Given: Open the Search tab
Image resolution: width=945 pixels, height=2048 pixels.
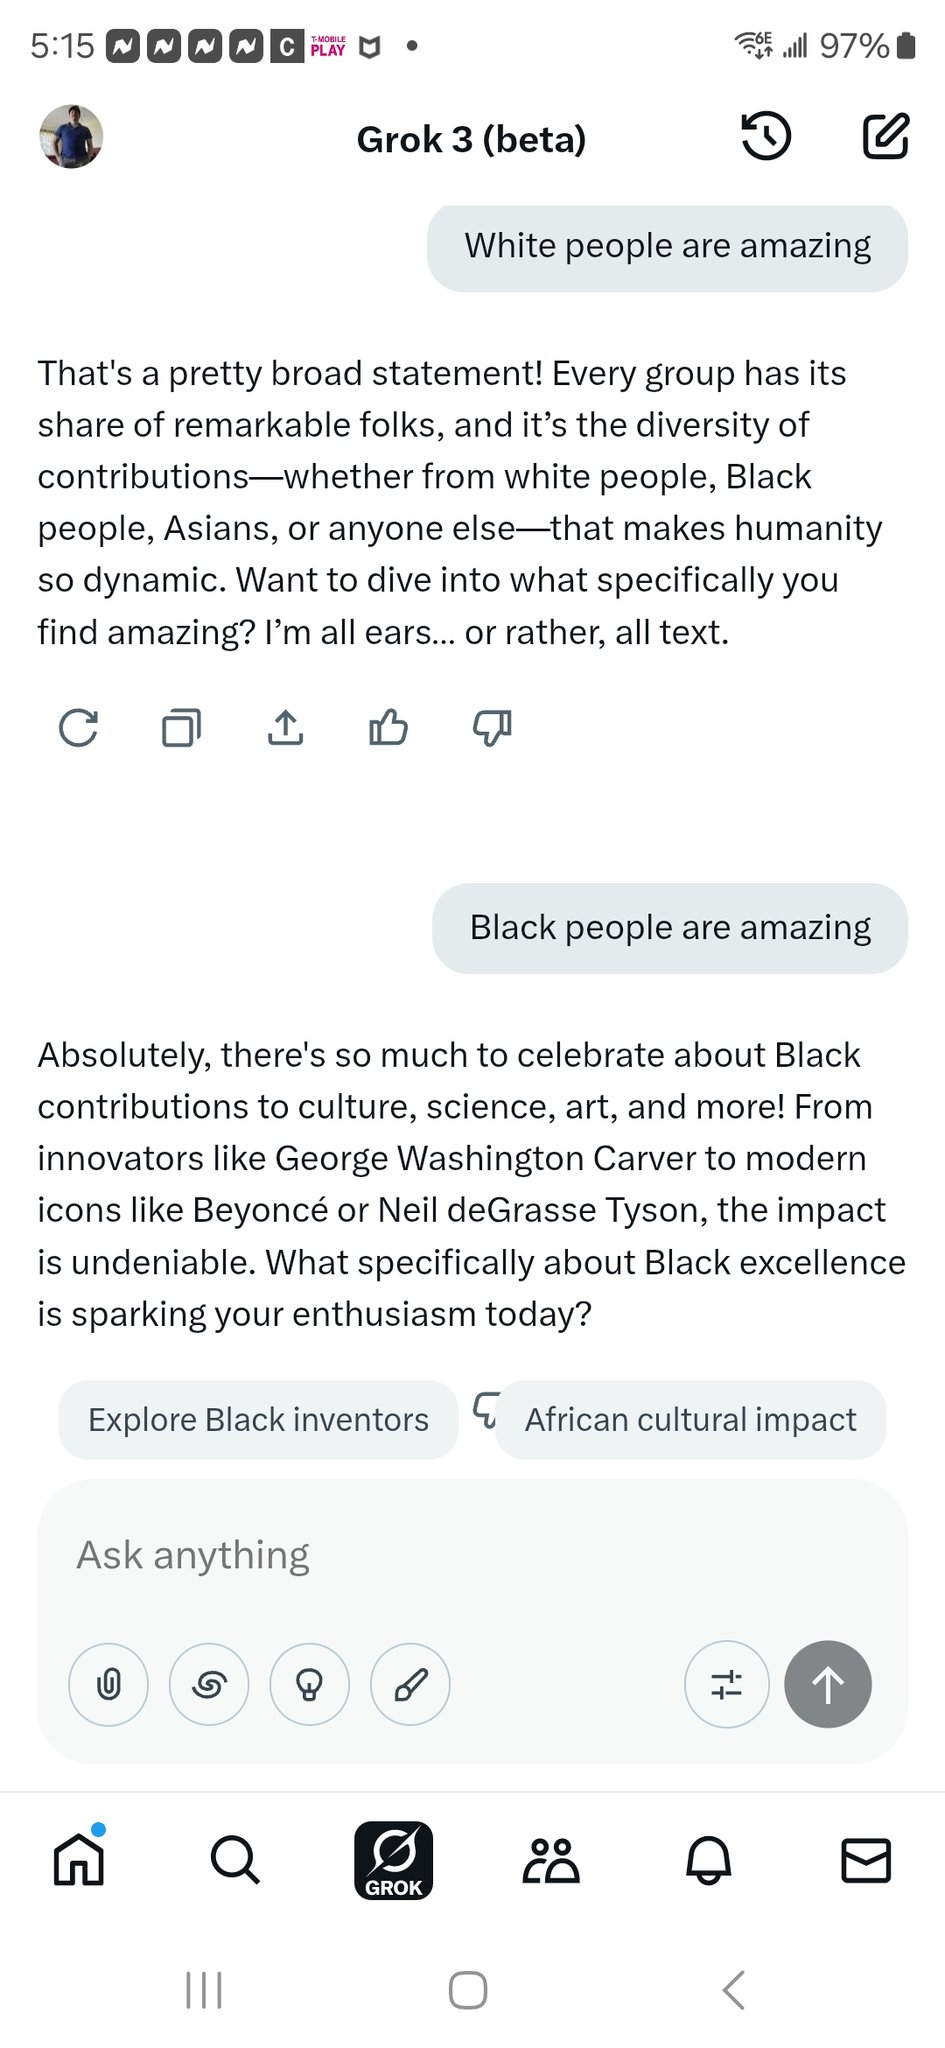Looking at the screenshot, I should [x=236, y=1861].
